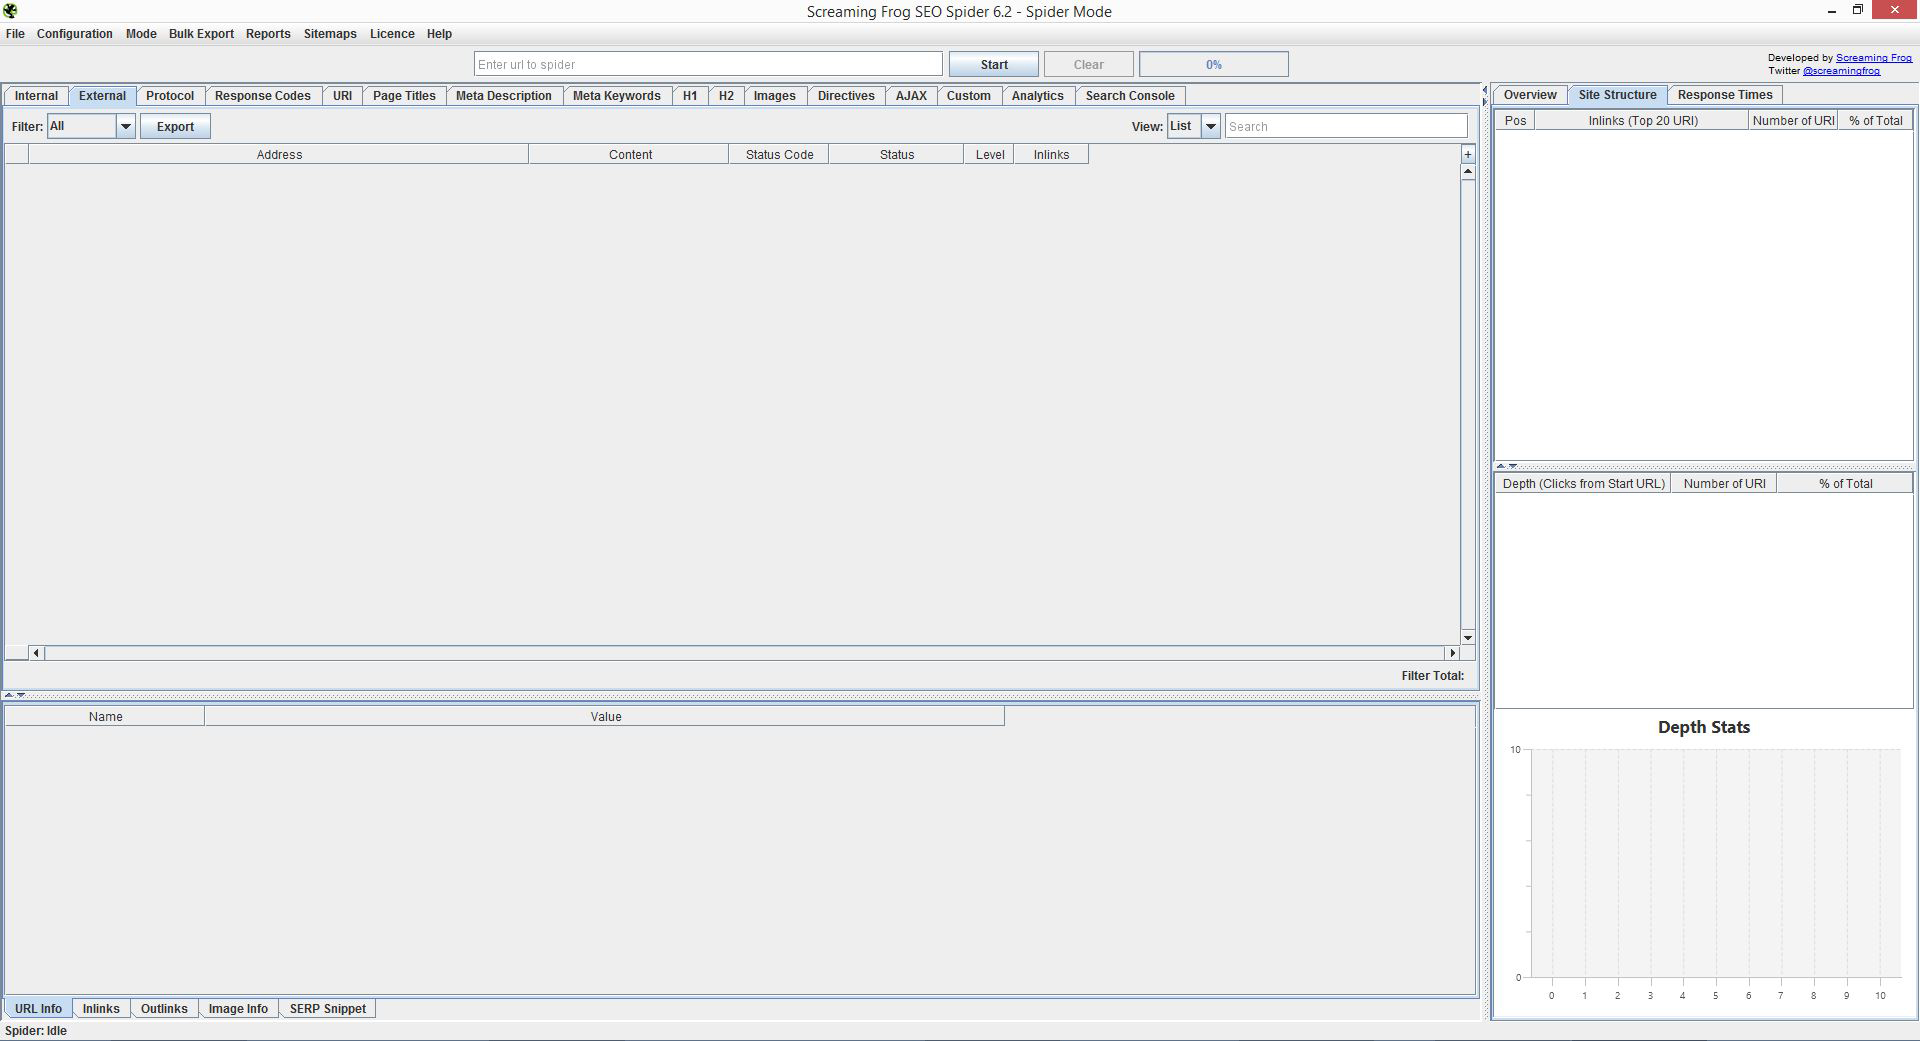Click the Number of URI header in Depth table
Screen dimensions: 1920x1041
coord(1724,484)
